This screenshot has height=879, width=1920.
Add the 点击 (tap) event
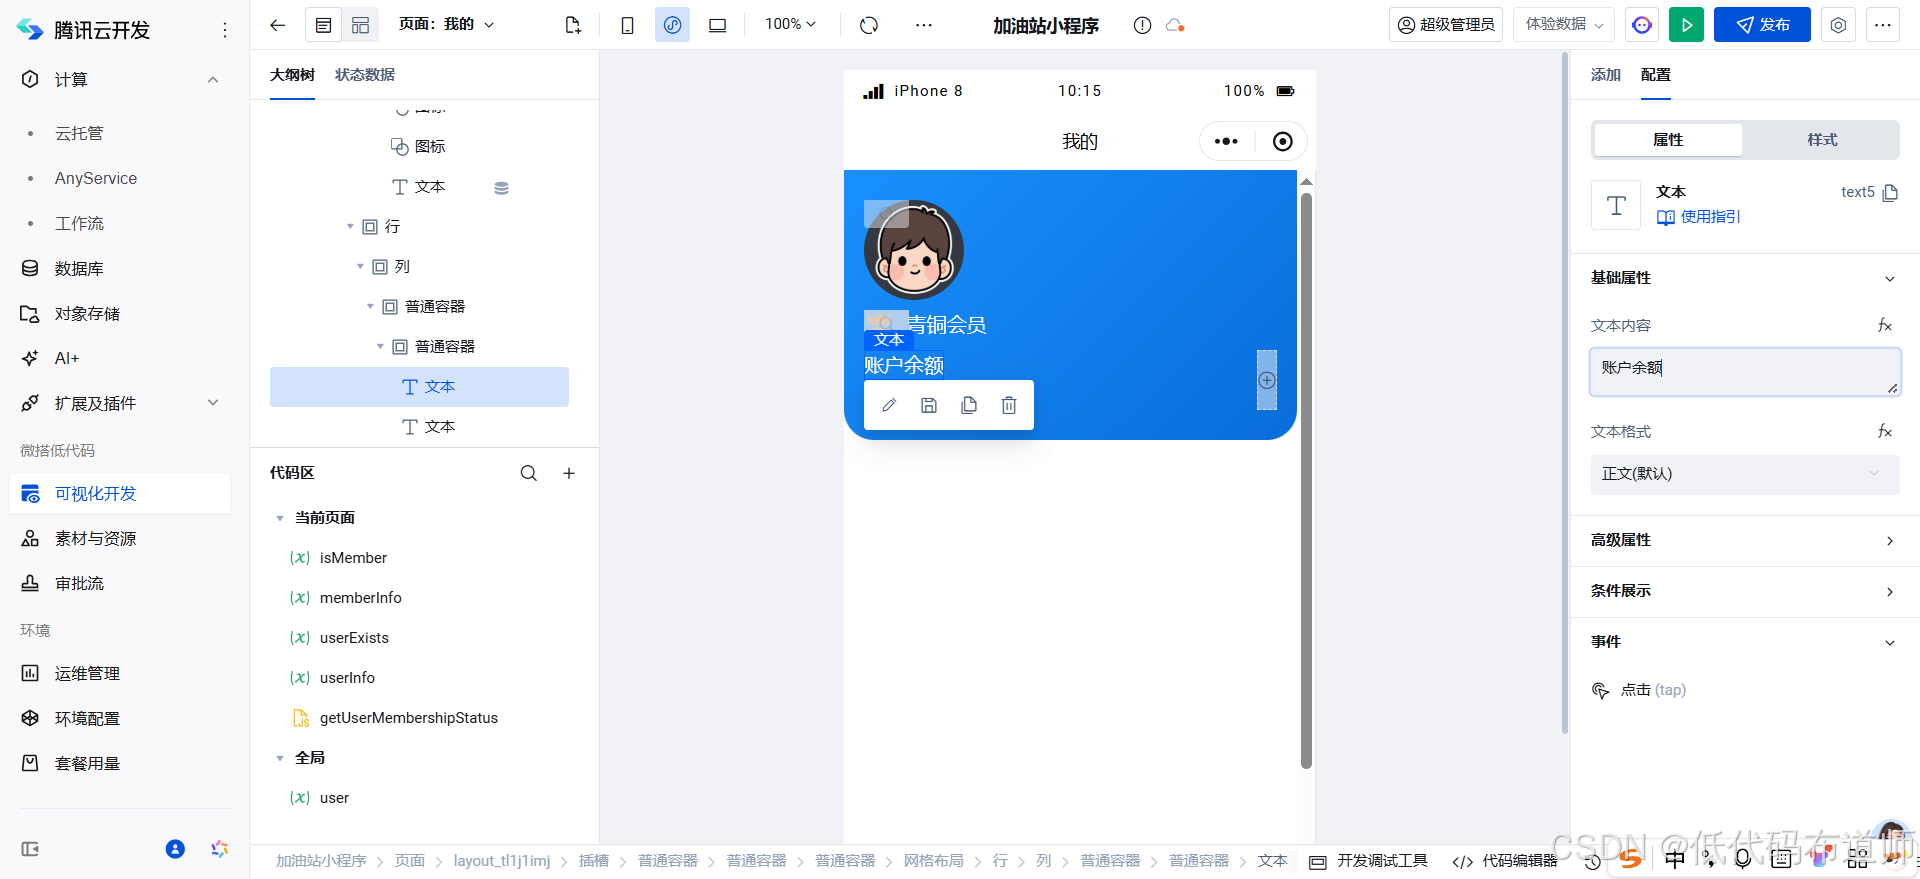tap(1640, 690)
